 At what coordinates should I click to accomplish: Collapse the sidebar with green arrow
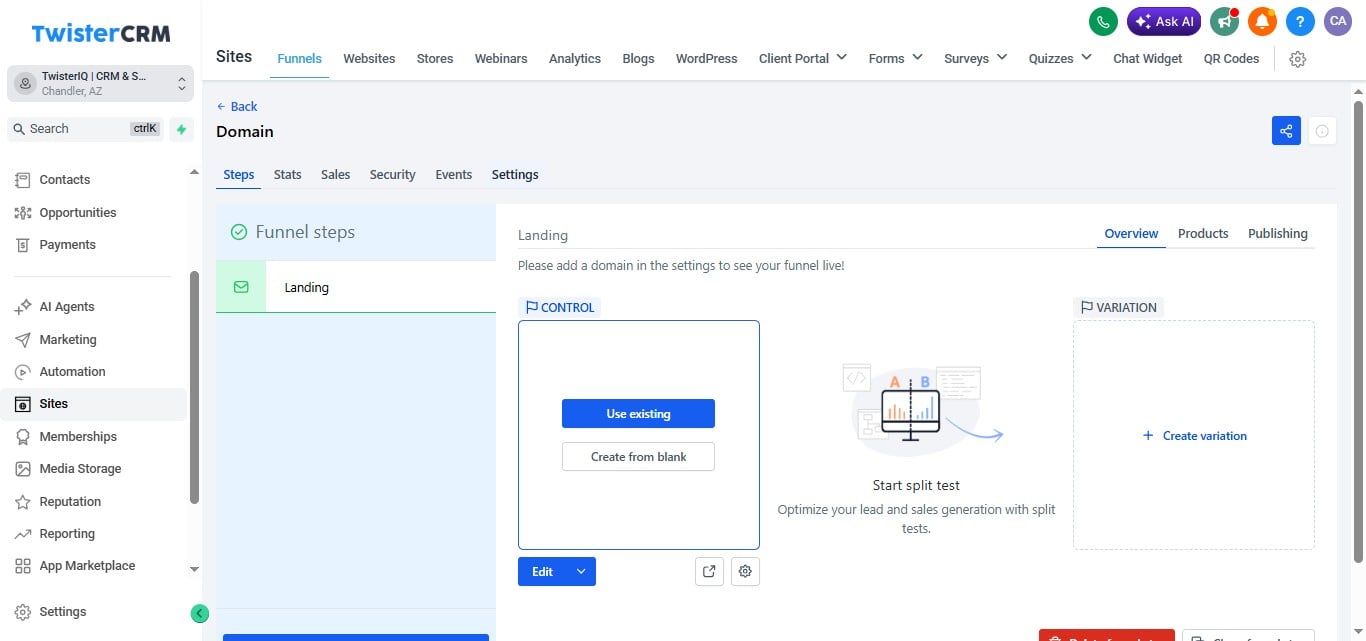[x=200, y=614]
